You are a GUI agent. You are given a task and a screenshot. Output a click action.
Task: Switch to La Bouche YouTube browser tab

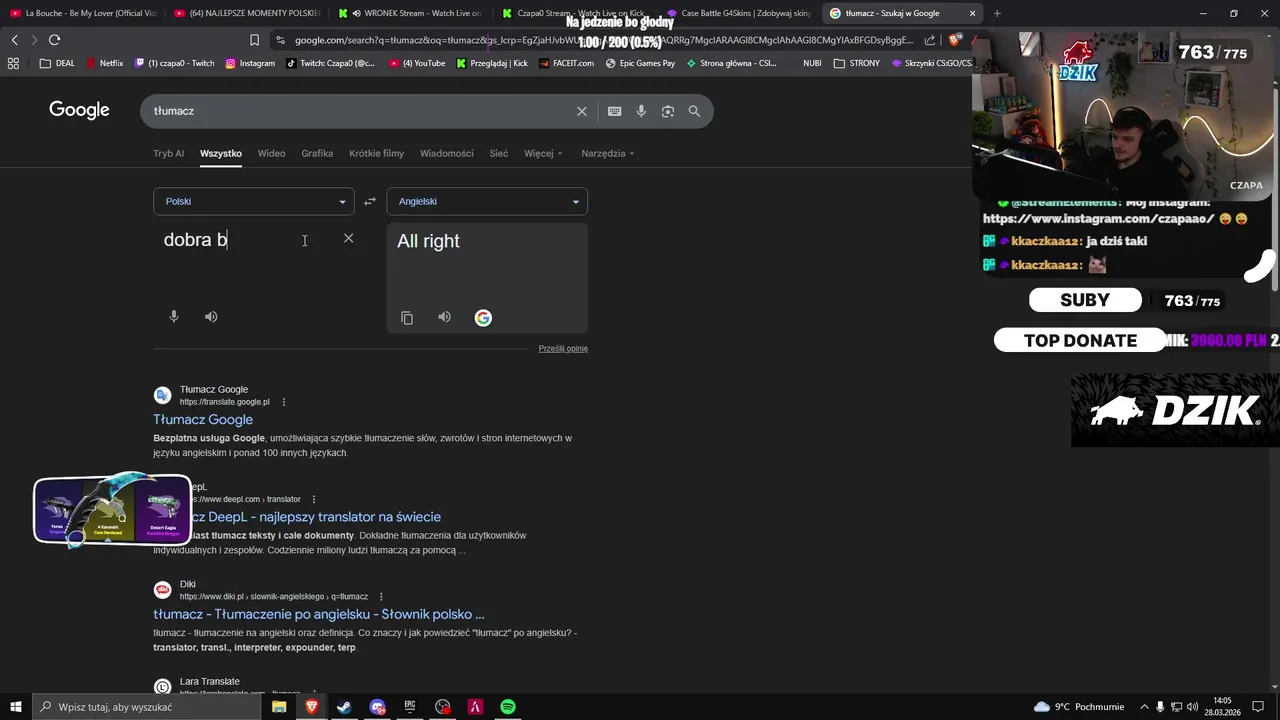pos(83,13)
